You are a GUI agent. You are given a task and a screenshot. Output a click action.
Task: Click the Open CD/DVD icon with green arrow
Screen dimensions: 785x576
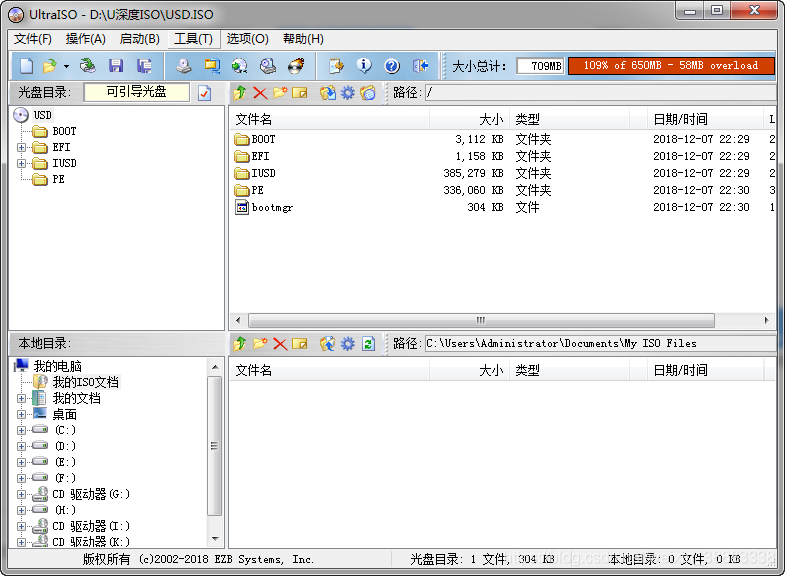[x=88, y=66]
